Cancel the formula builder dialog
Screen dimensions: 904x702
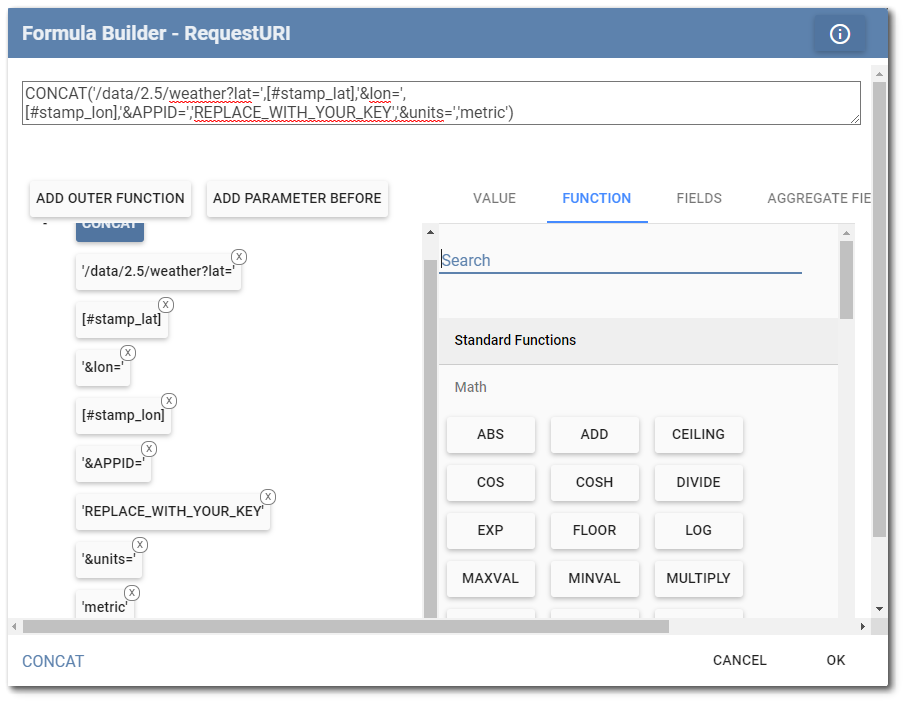(x=739, y=660)
